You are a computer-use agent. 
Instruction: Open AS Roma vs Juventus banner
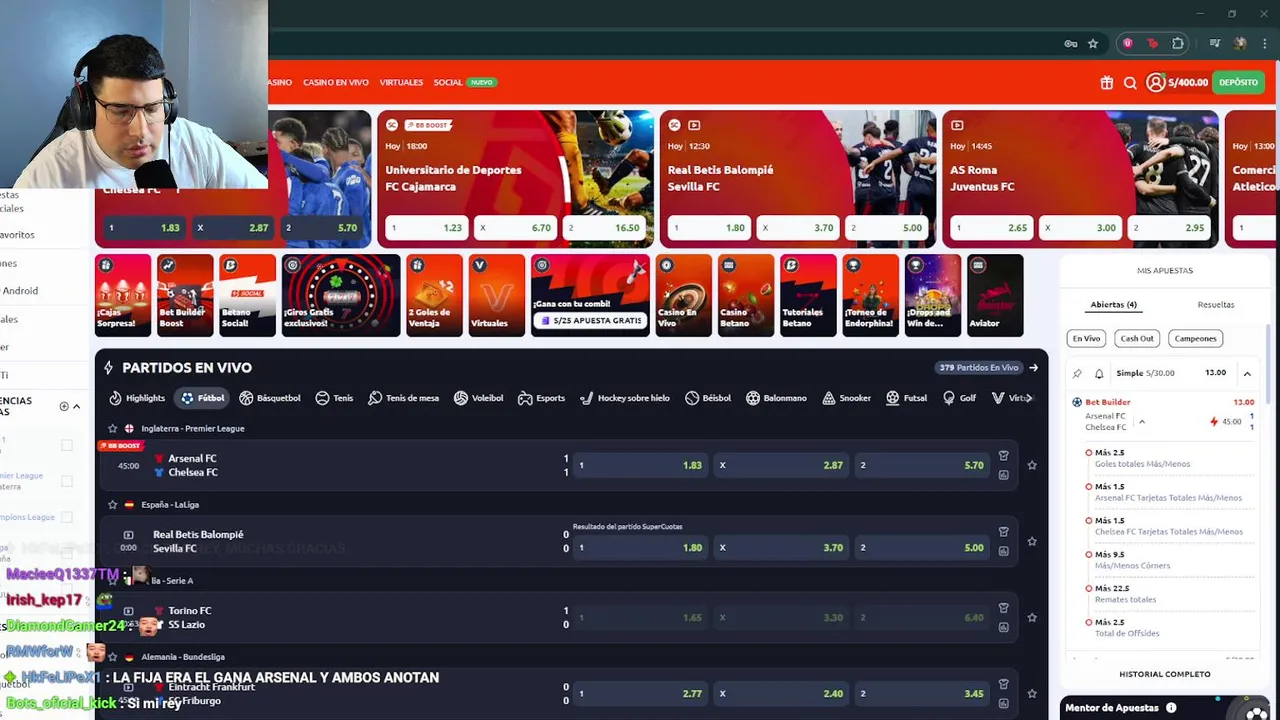pos(1080,179)
